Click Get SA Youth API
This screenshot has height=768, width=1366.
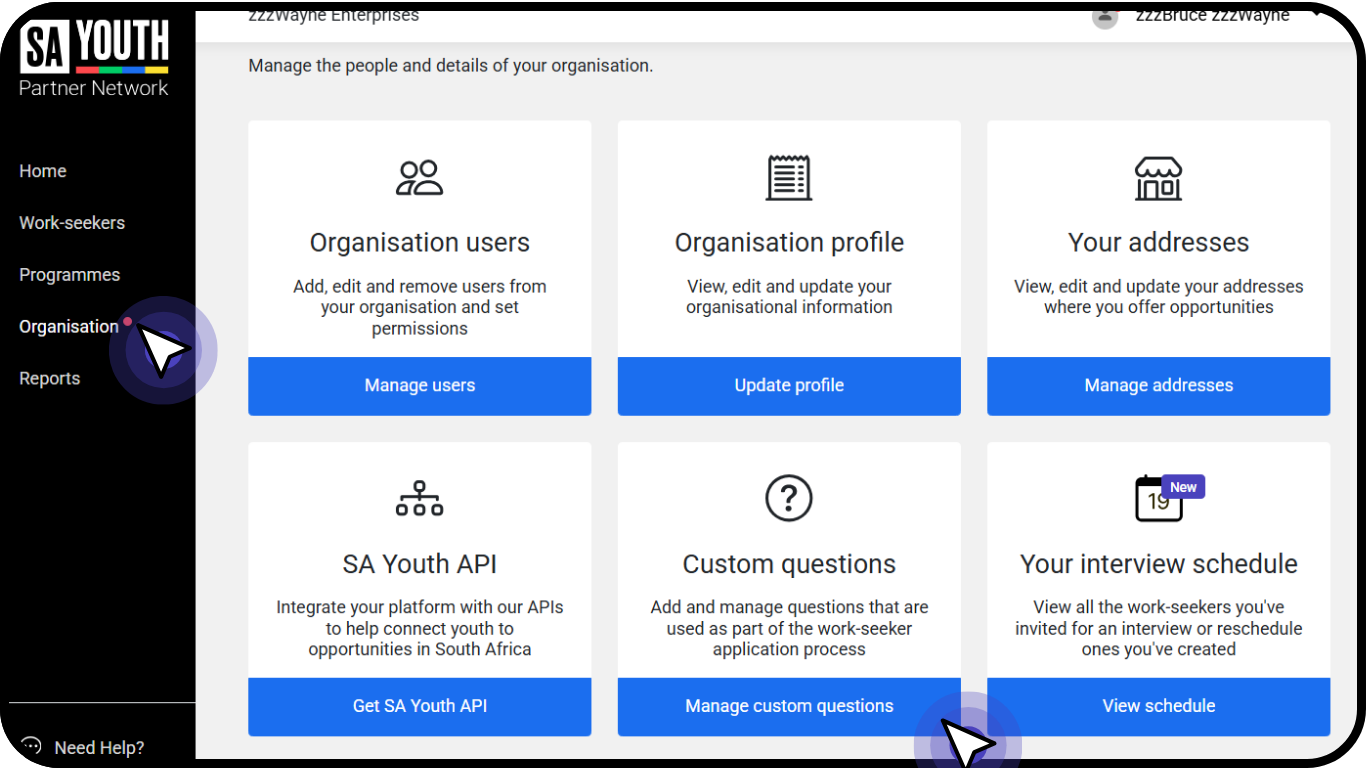pyautogui.click(x=419, y=706)
